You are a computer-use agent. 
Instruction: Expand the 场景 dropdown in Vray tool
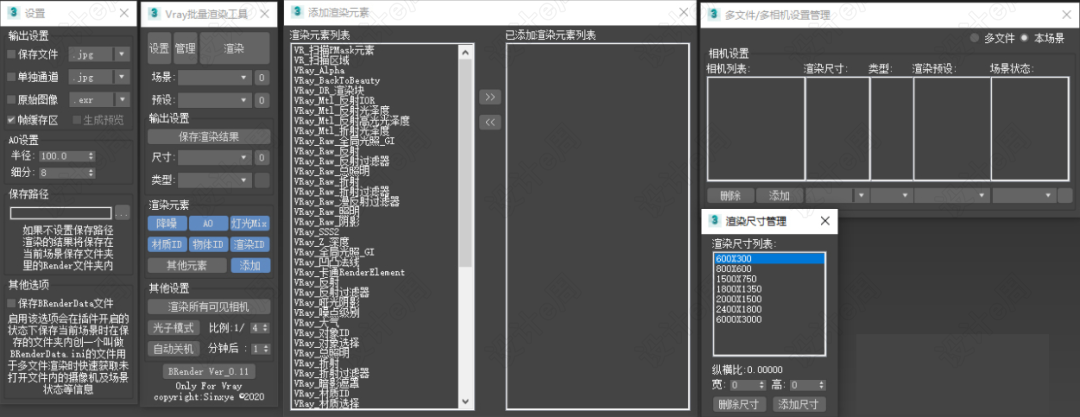[214, 77]
